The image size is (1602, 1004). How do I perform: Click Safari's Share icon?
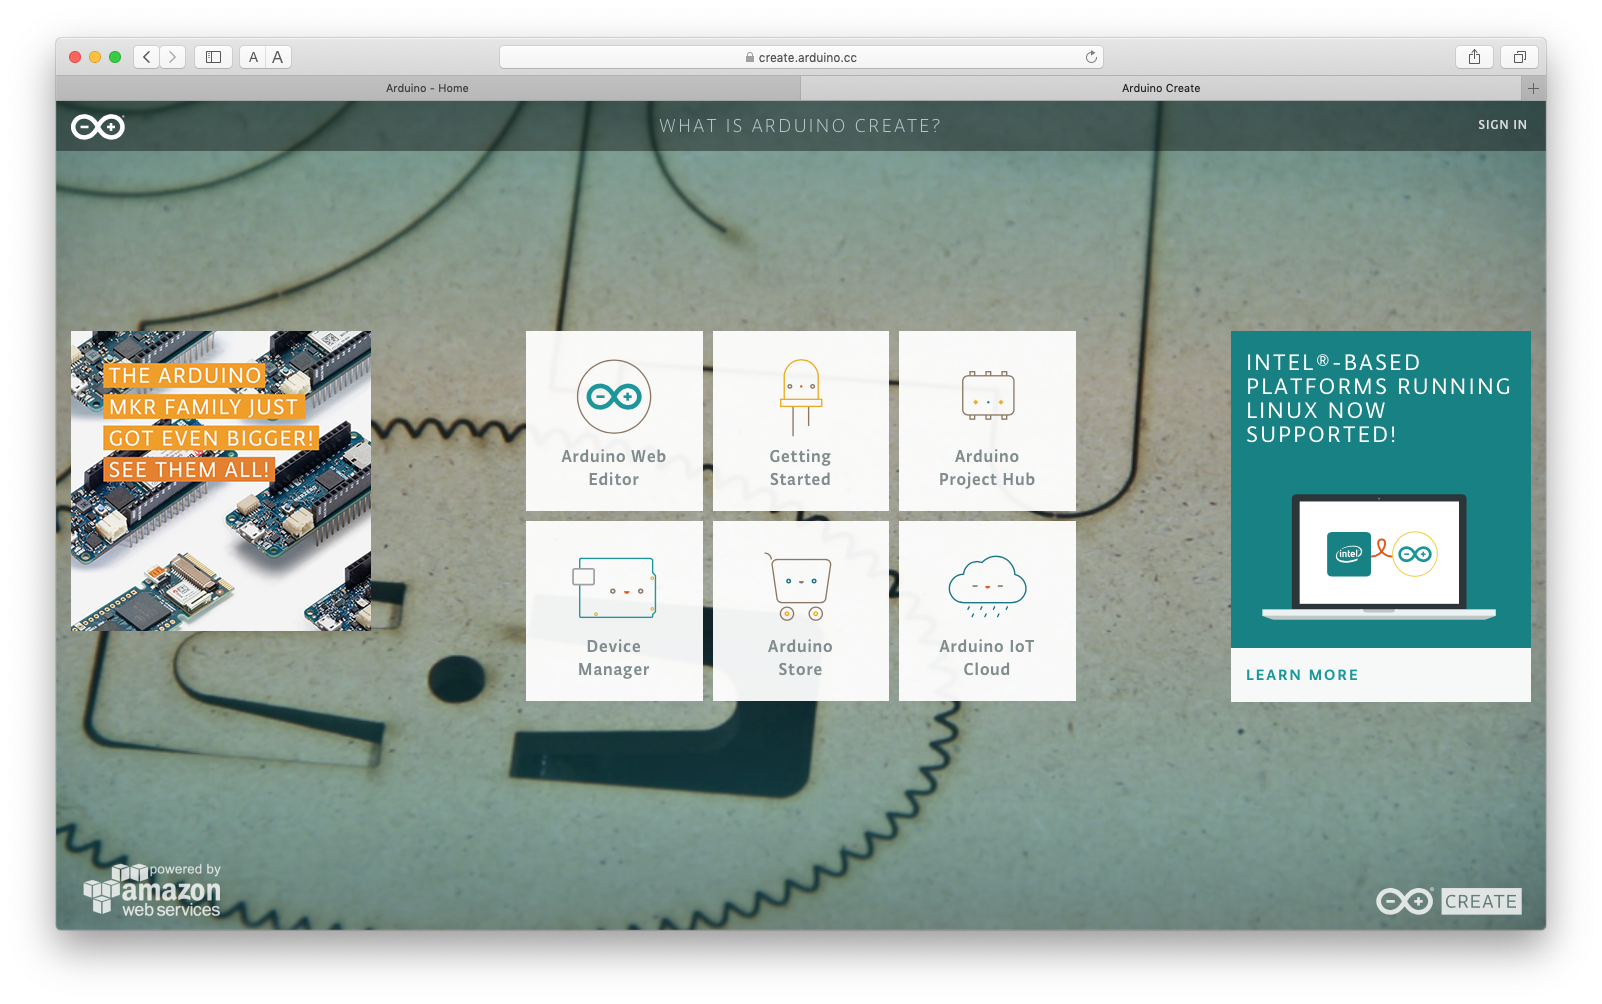[x=1474, y=57]
